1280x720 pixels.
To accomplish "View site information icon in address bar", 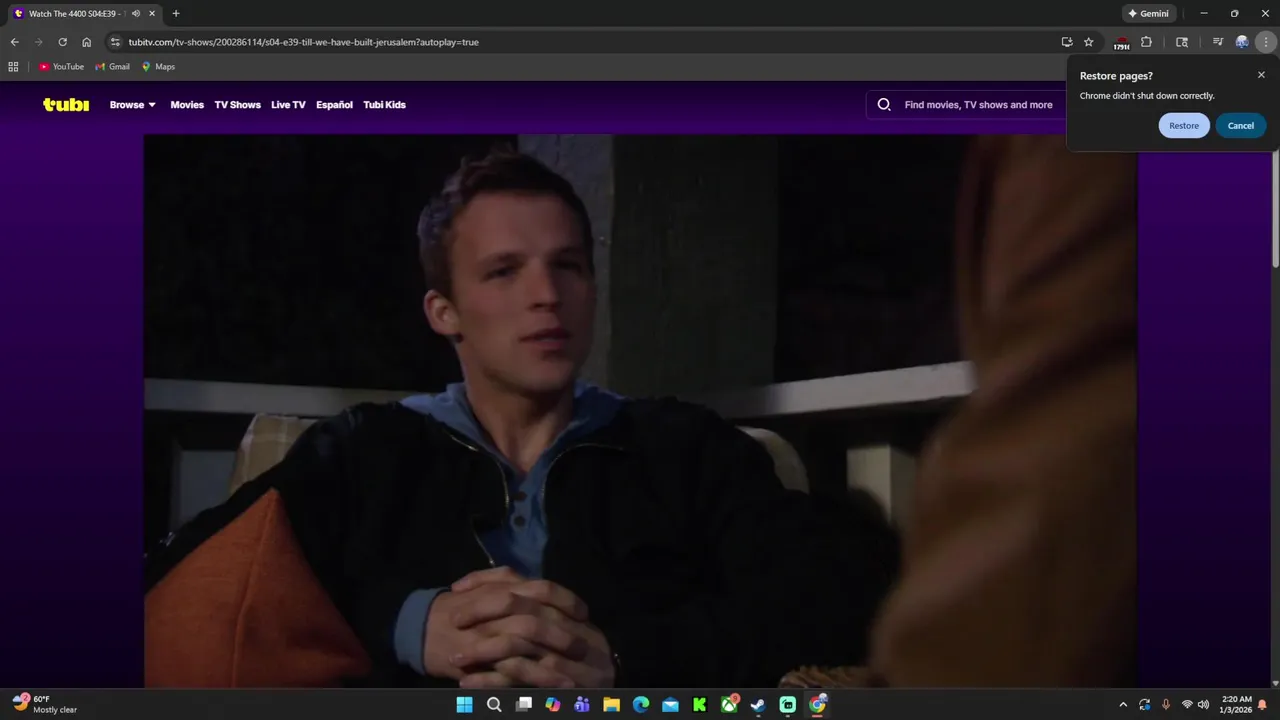I will 115,42.
